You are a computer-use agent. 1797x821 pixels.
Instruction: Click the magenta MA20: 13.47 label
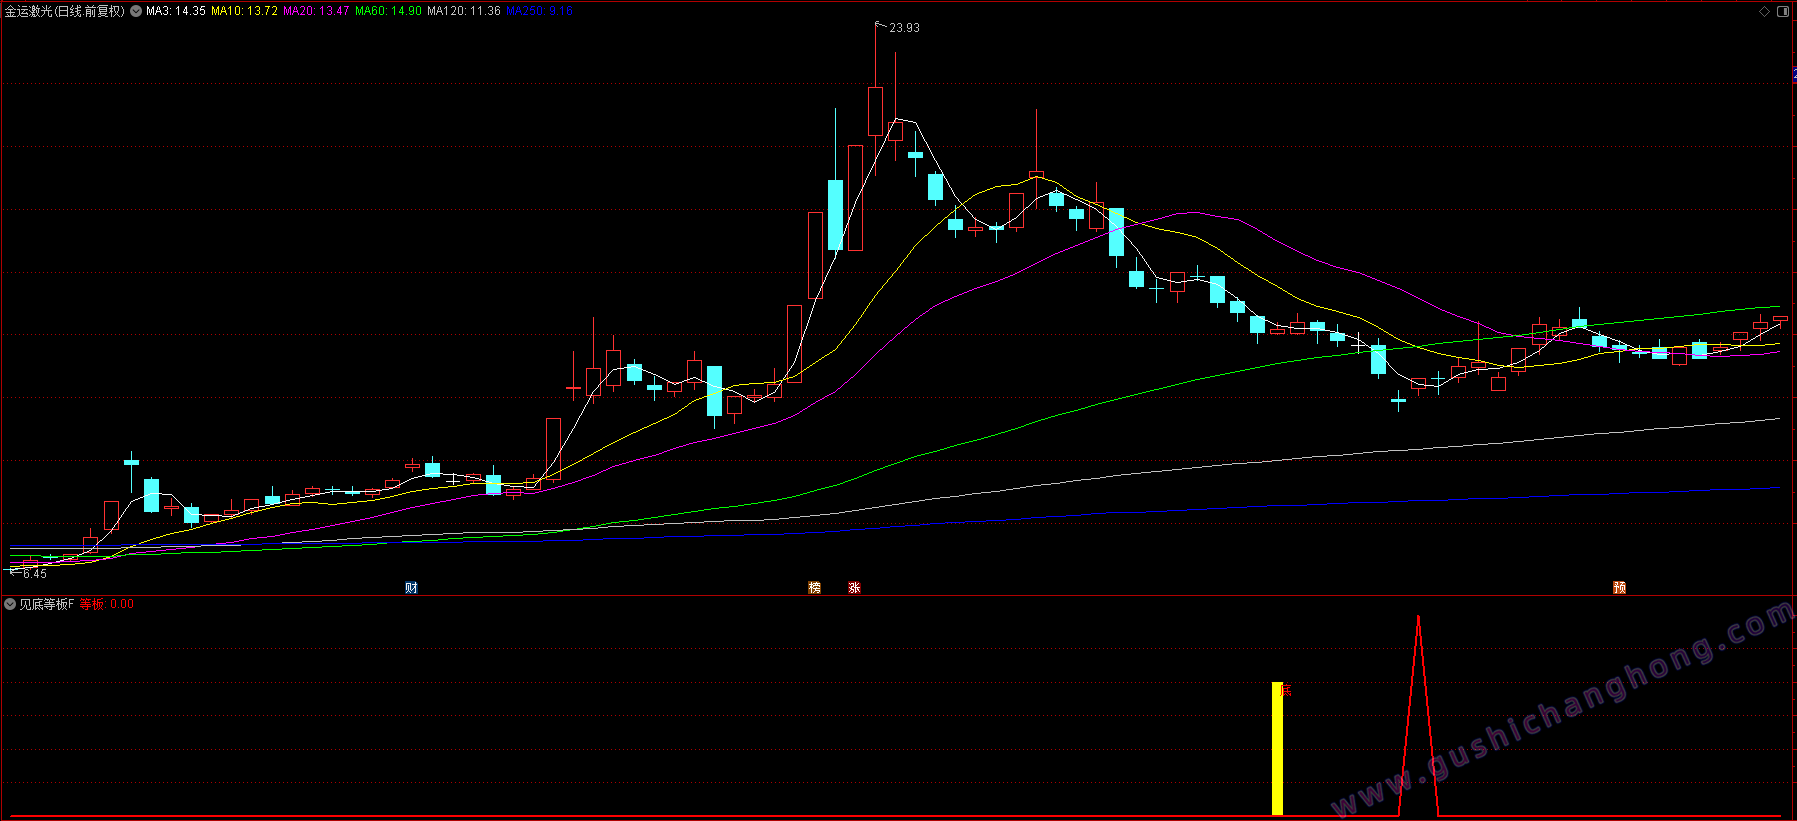pos(316,11)
